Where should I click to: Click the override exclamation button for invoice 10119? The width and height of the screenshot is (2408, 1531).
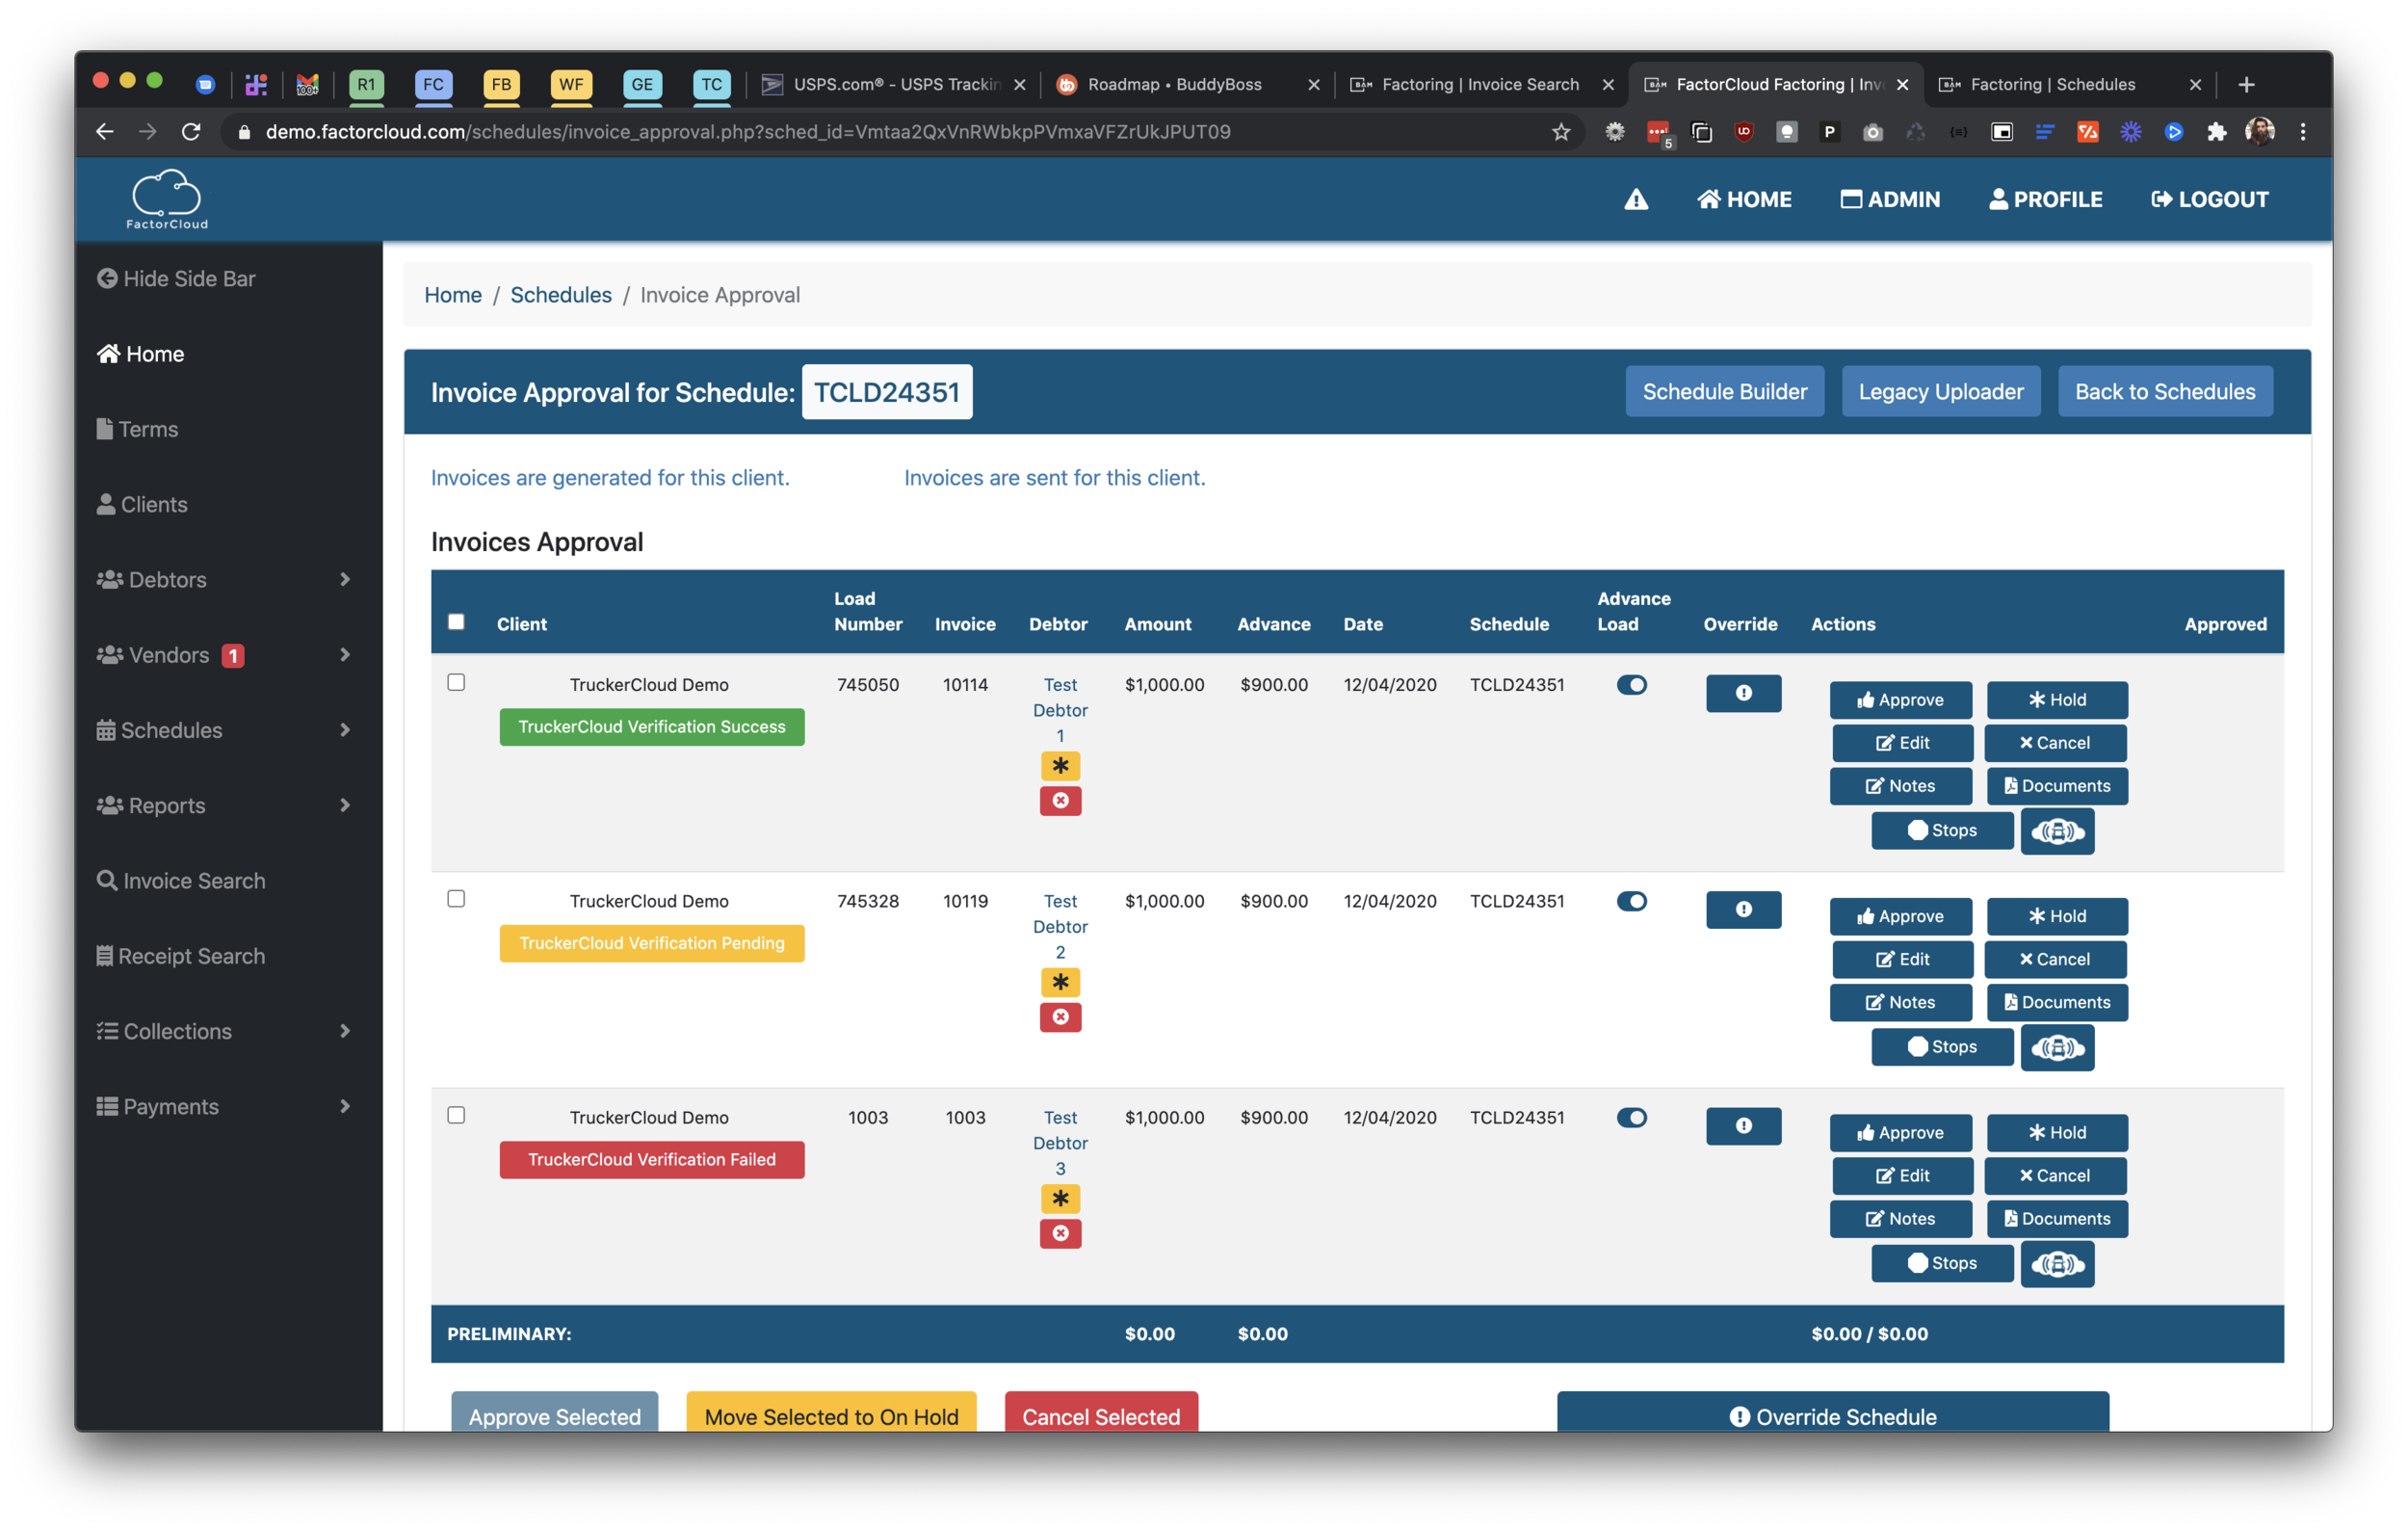(1743, 909)
